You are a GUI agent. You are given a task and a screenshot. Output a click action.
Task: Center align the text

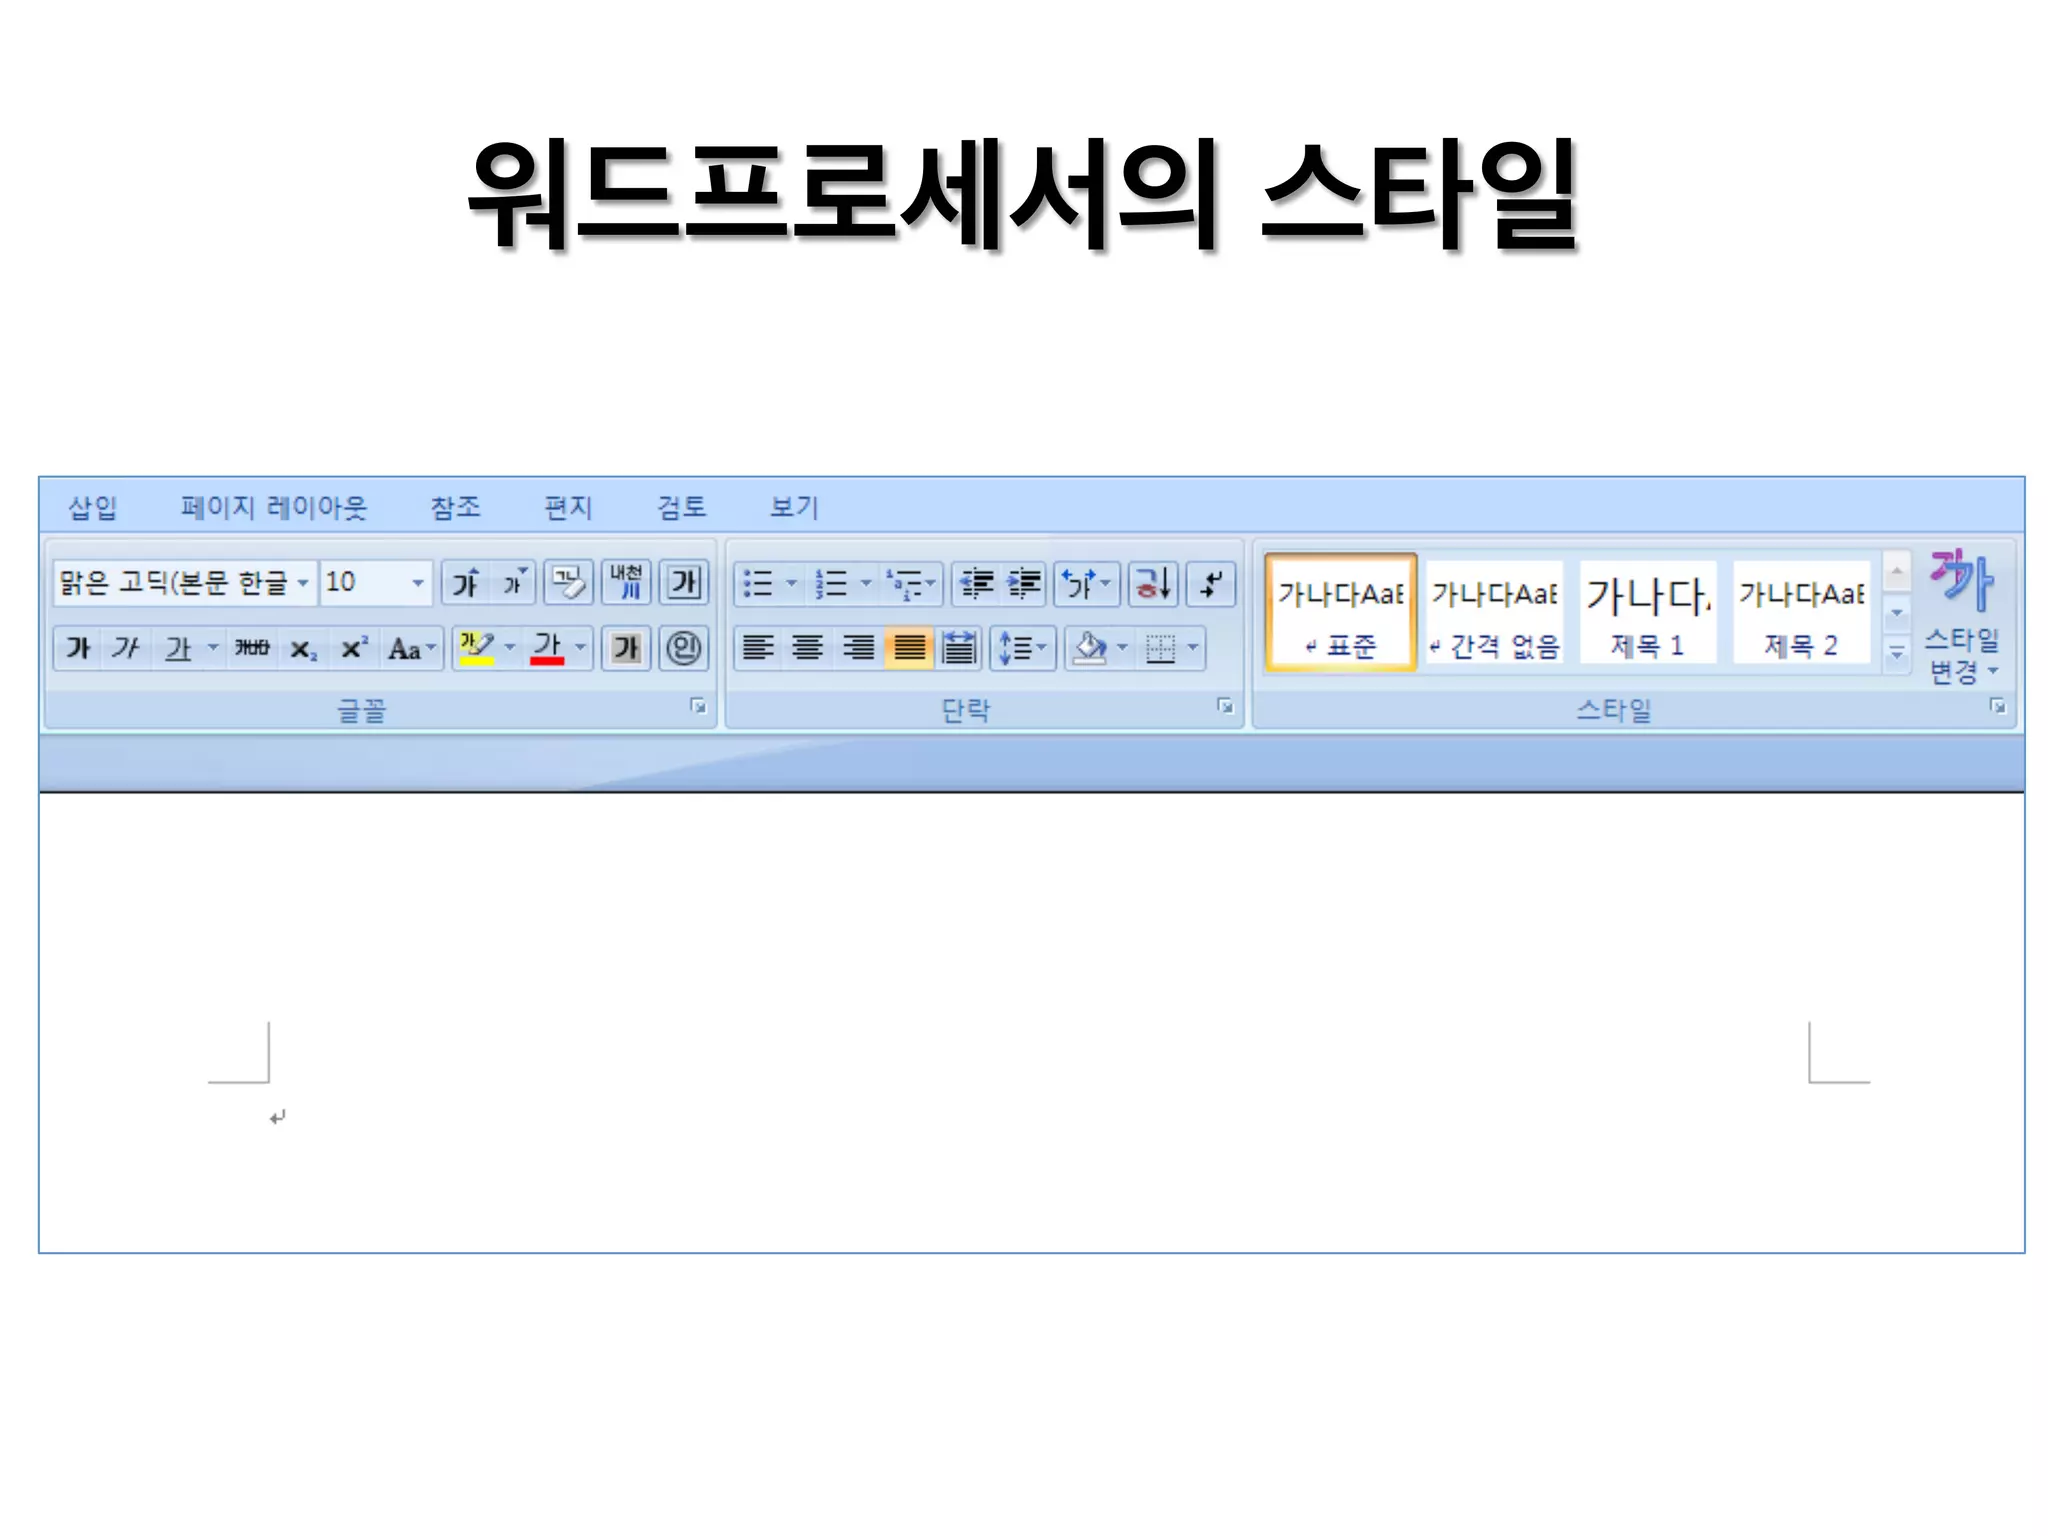pos(807,648)
